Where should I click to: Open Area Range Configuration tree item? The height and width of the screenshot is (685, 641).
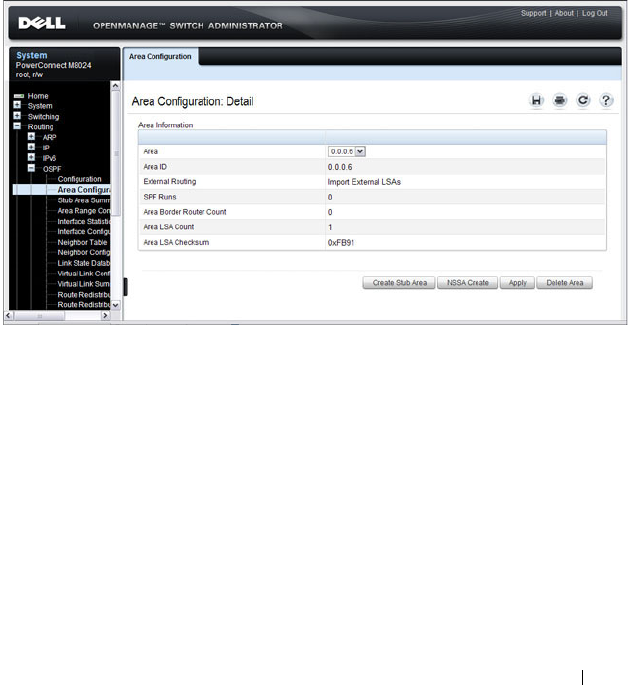83,211
